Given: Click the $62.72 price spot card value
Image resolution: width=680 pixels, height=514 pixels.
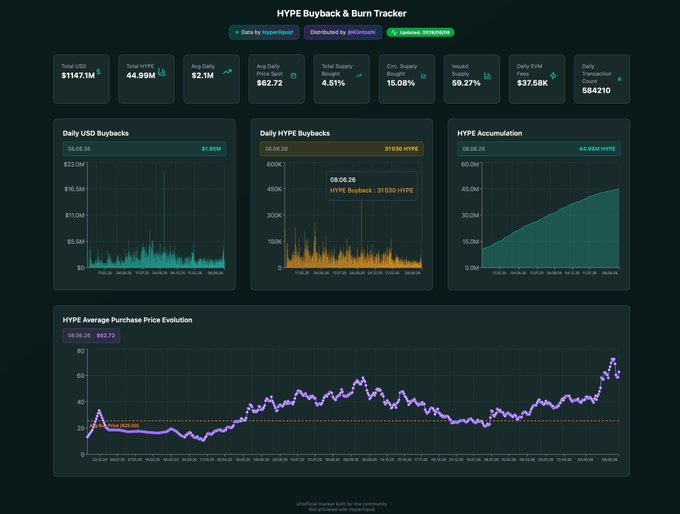Looking at the screenshot, I should coord(269,83).
